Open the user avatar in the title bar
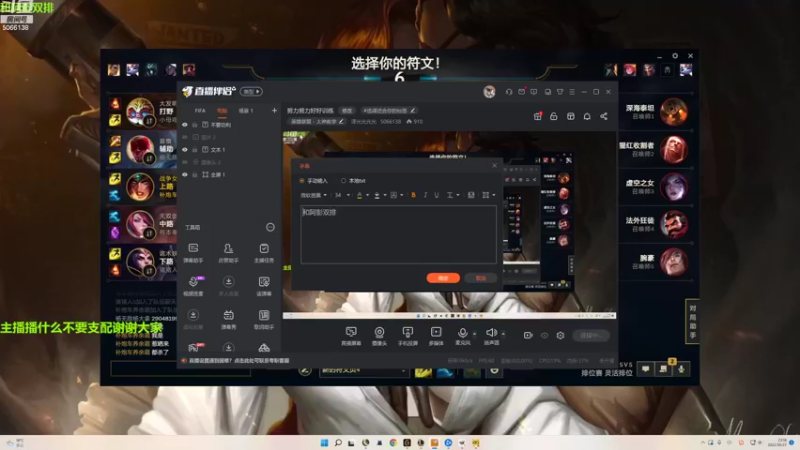Viewport: 800px width, 450px height. pos(489,92)
